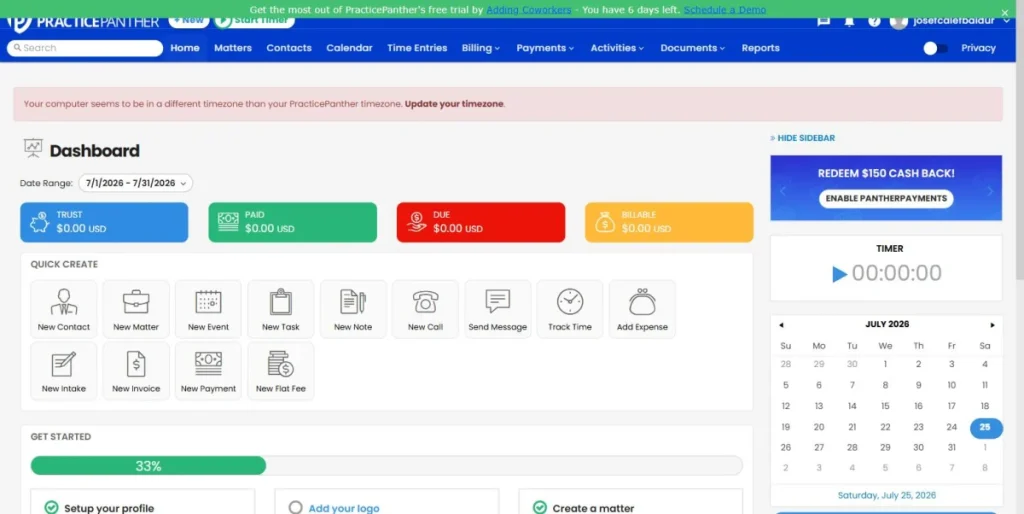This screenshot has height=514, width=1024.
Task: Expand the Activities menu
Action: tap(617, 48)
